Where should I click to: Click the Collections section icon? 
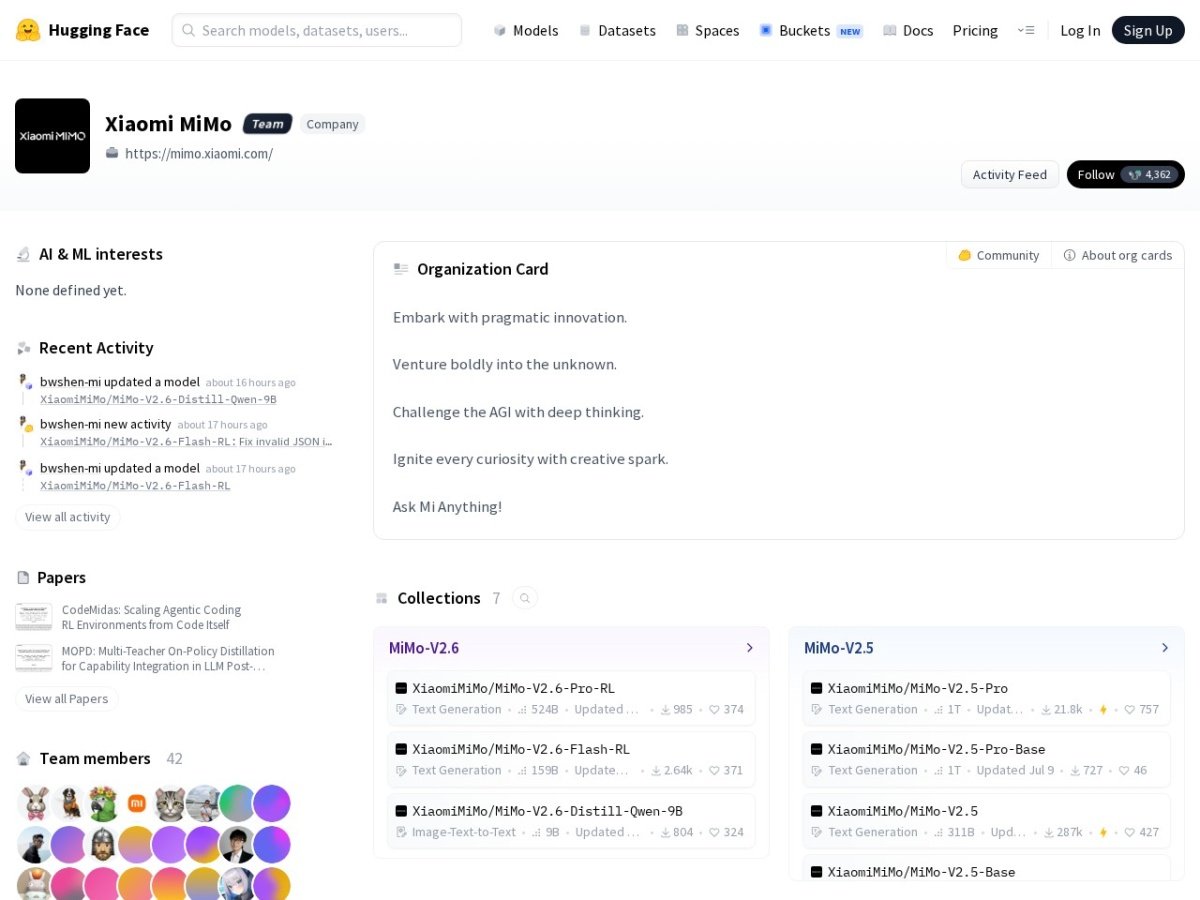[x=381, y=598]
